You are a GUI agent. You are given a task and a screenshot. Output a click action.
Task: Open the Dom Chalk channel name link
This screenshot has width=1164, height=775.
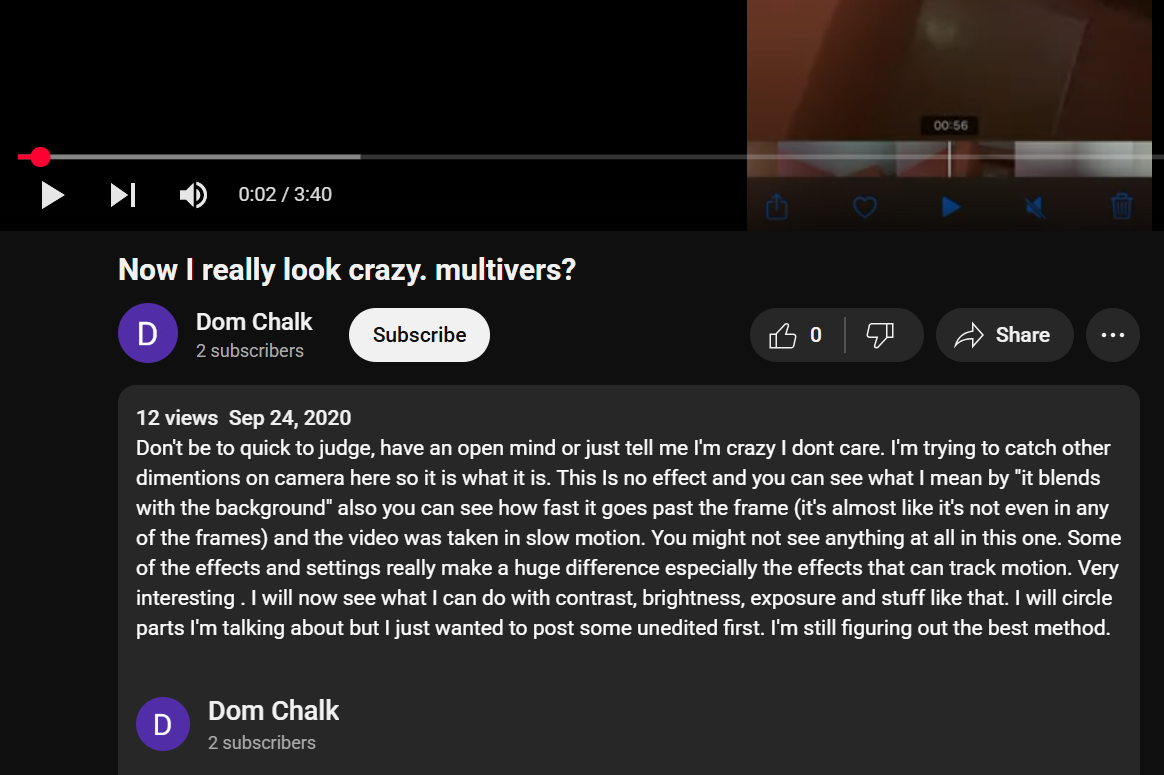point(254,322)
